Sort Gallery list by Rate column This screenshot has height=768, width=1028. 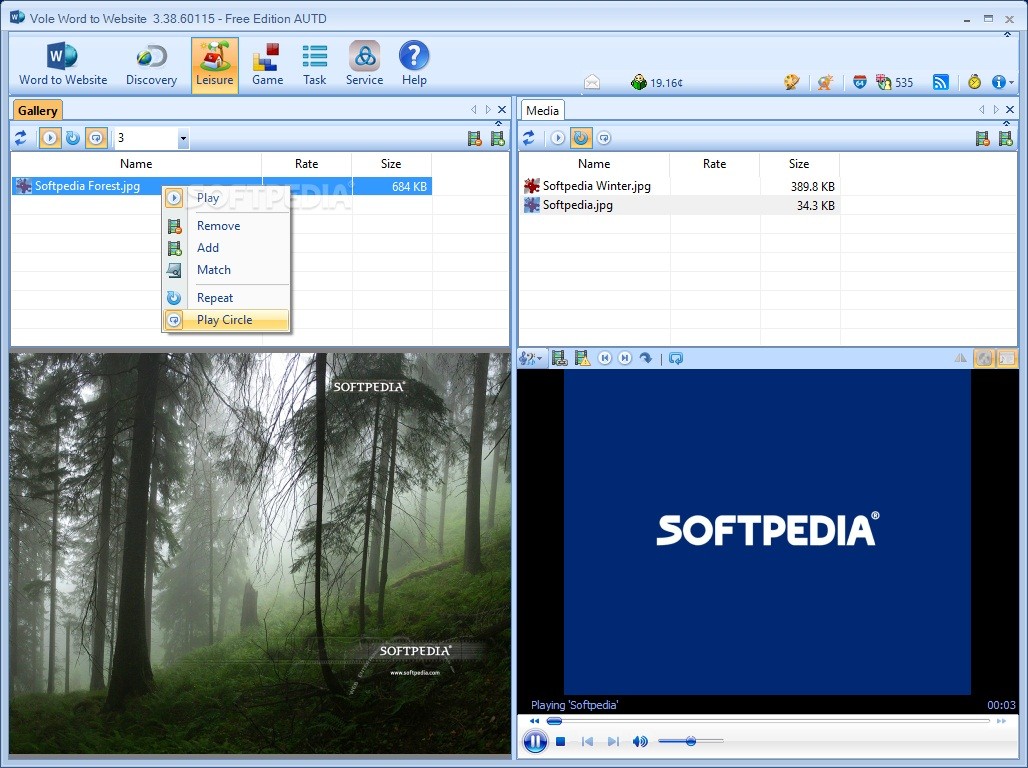point(306,164)
